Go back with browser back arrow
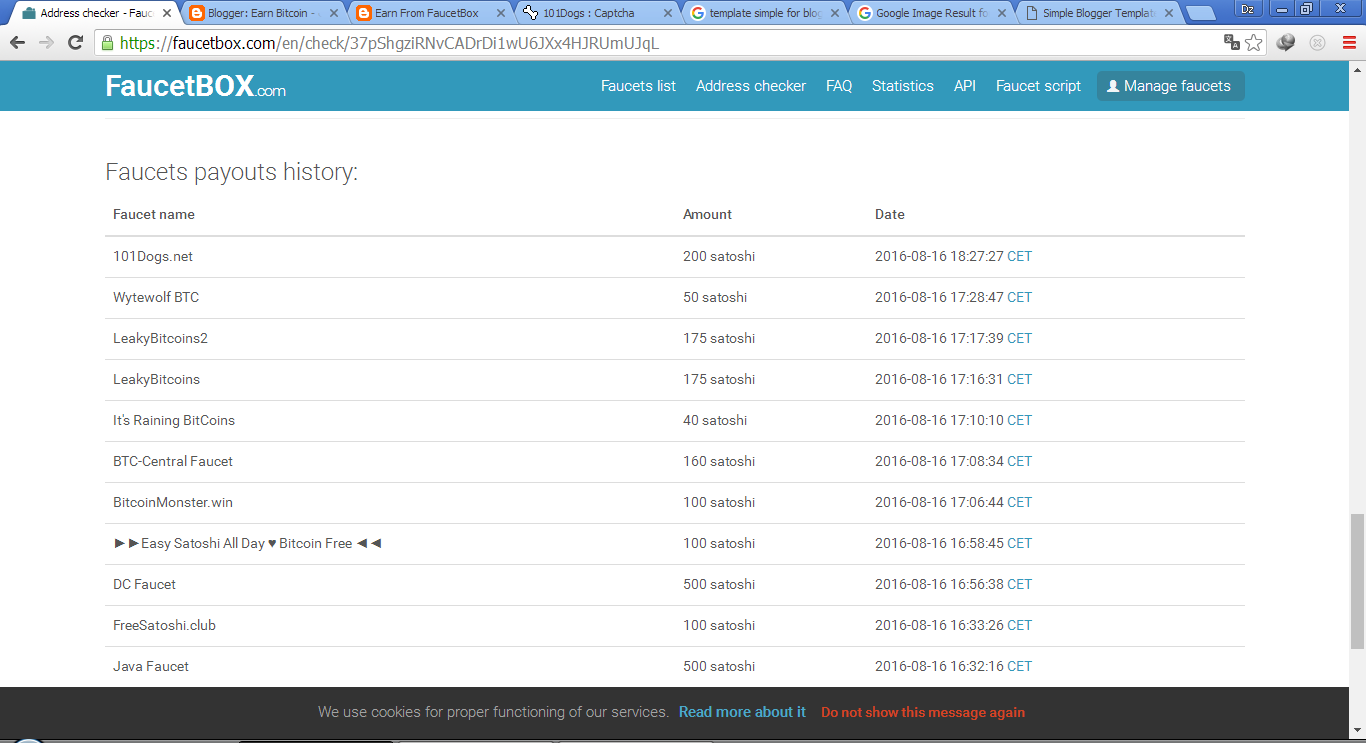1366x743 pixels. (x=17, y=43)
